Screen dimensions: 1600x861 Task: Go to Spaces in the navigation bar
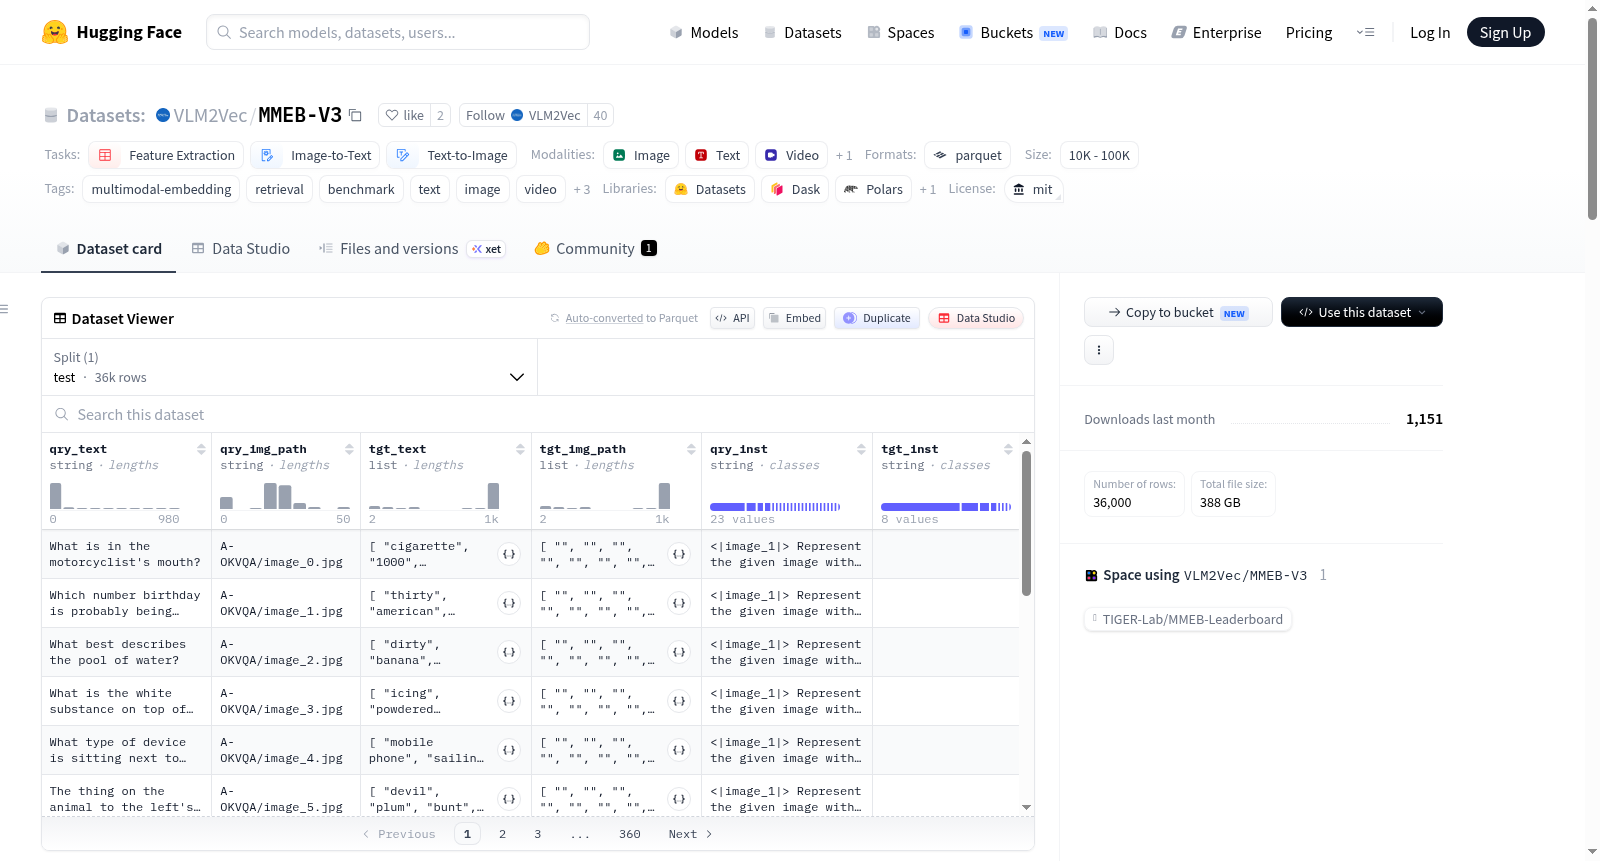900,32
